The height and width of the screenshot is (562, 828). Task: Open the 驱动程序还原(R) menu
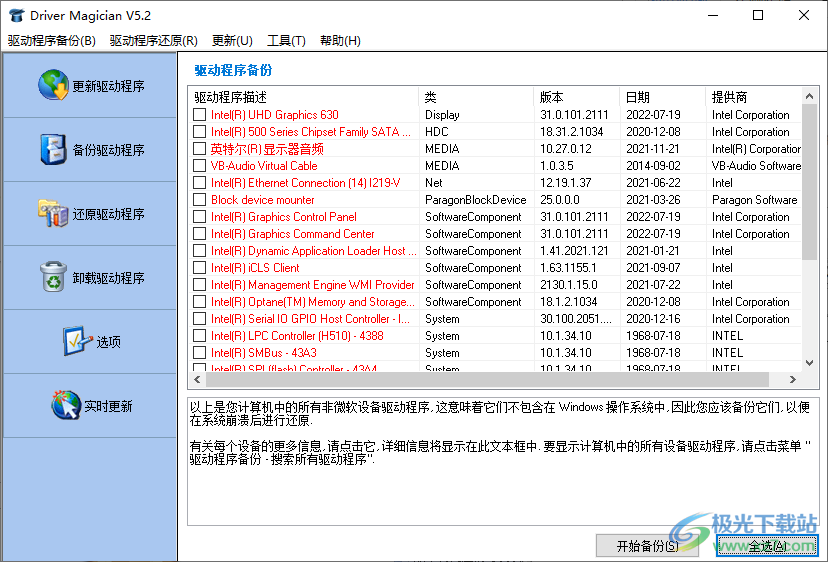[x=154, y=41]
